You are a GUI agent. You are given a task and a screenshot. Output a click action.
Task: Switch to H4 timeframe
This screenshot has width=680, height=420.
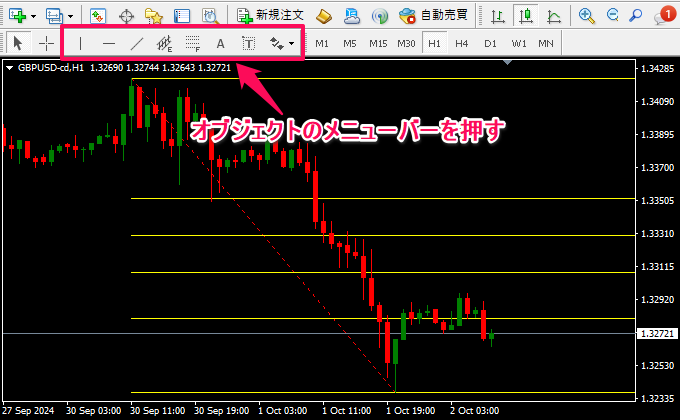[x=461, y=43]
